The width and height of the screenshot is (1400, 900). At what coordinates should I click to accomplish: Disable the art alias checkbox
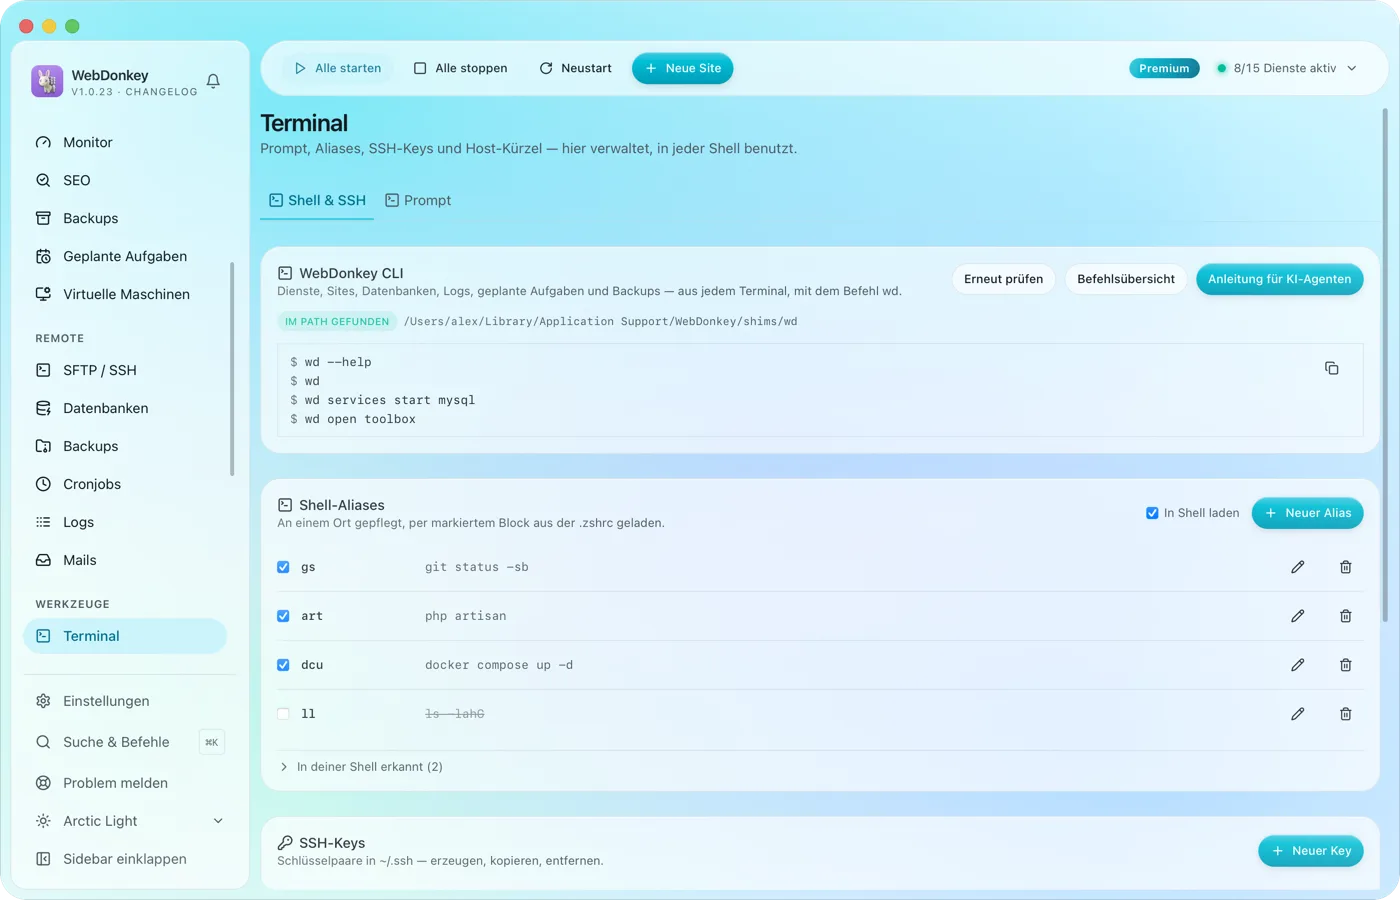283,616
